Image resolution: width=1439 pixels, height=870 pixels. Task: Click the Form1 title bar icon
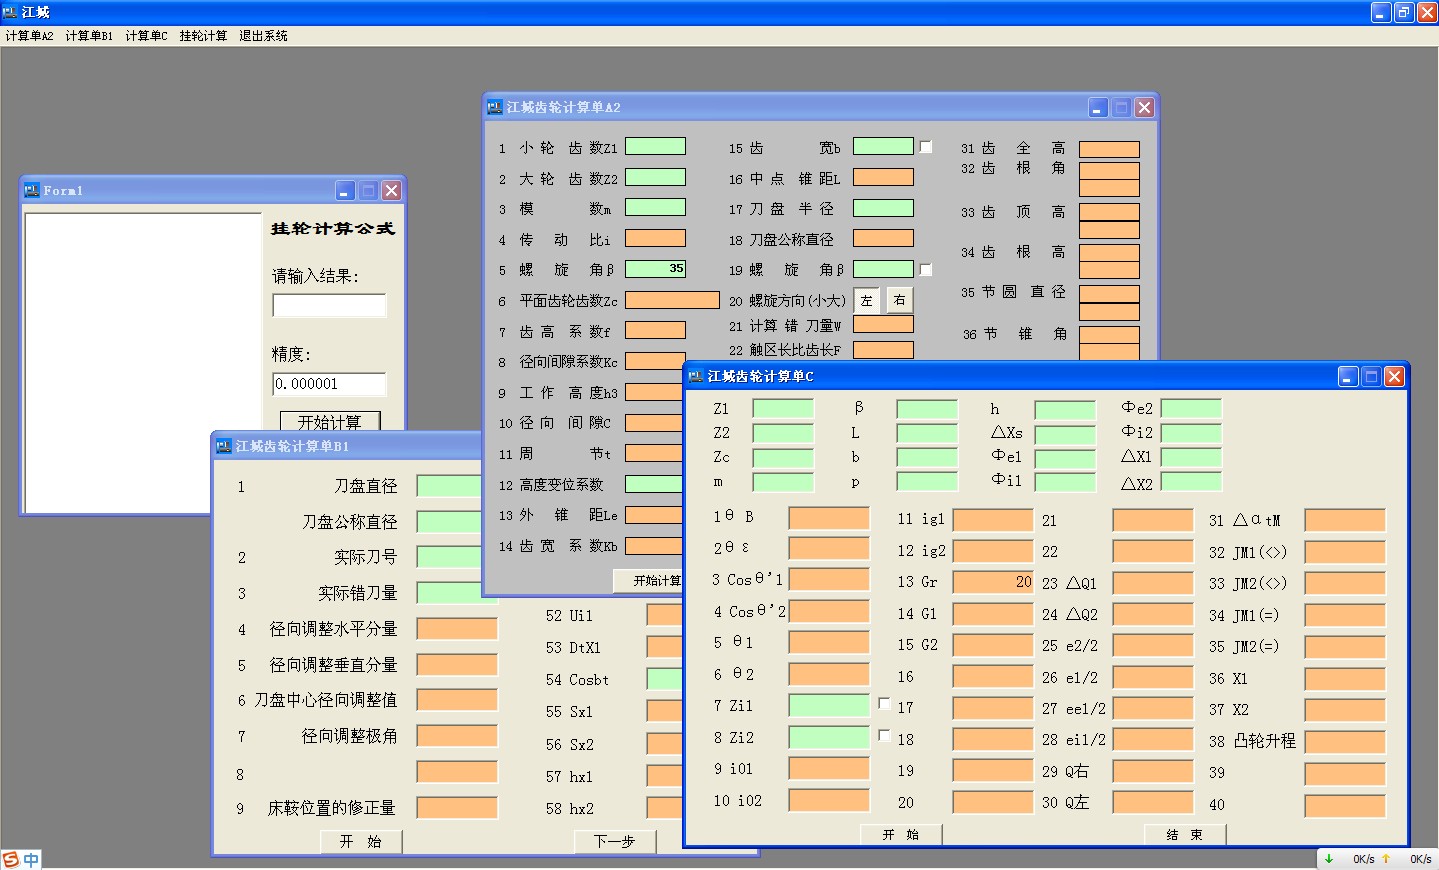[32, 190]
